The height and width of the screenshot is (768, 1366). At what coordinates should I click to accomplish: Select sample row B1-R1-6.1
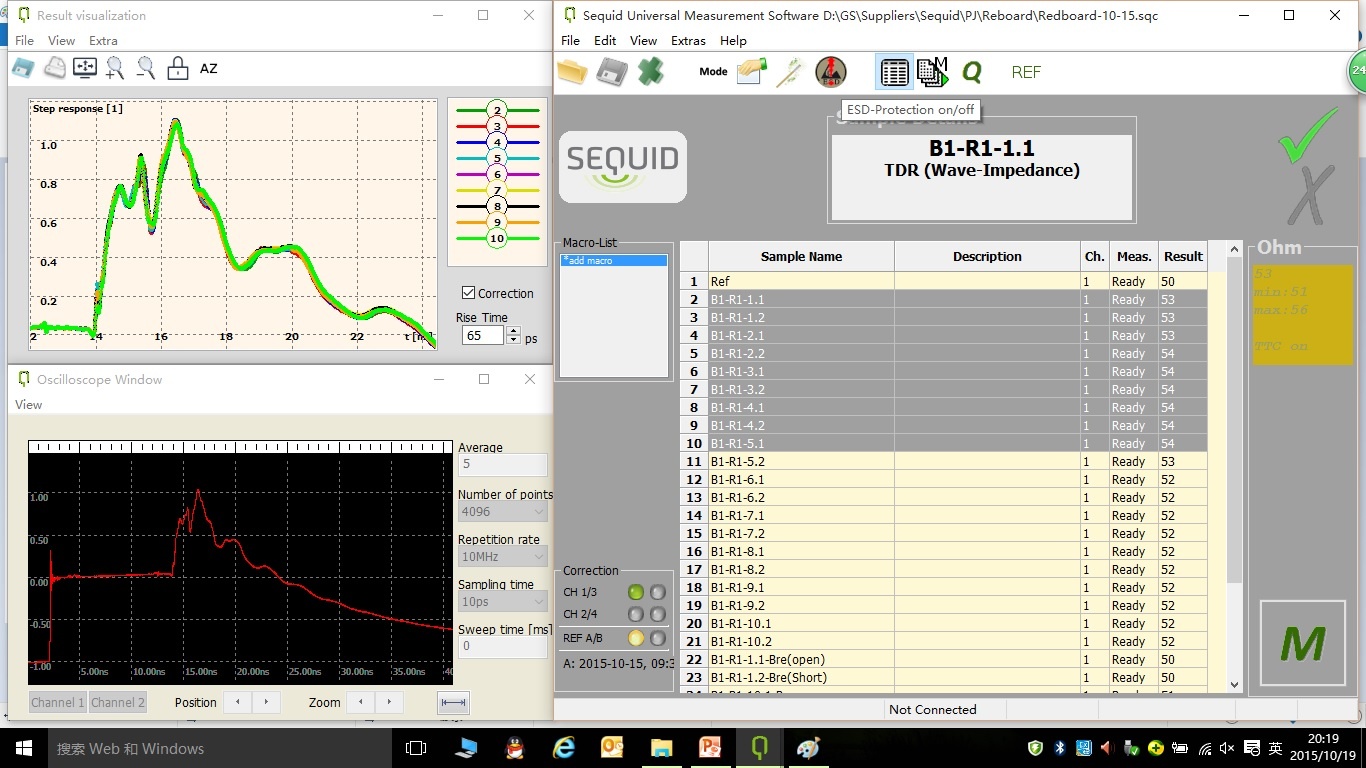coord(800,479)
